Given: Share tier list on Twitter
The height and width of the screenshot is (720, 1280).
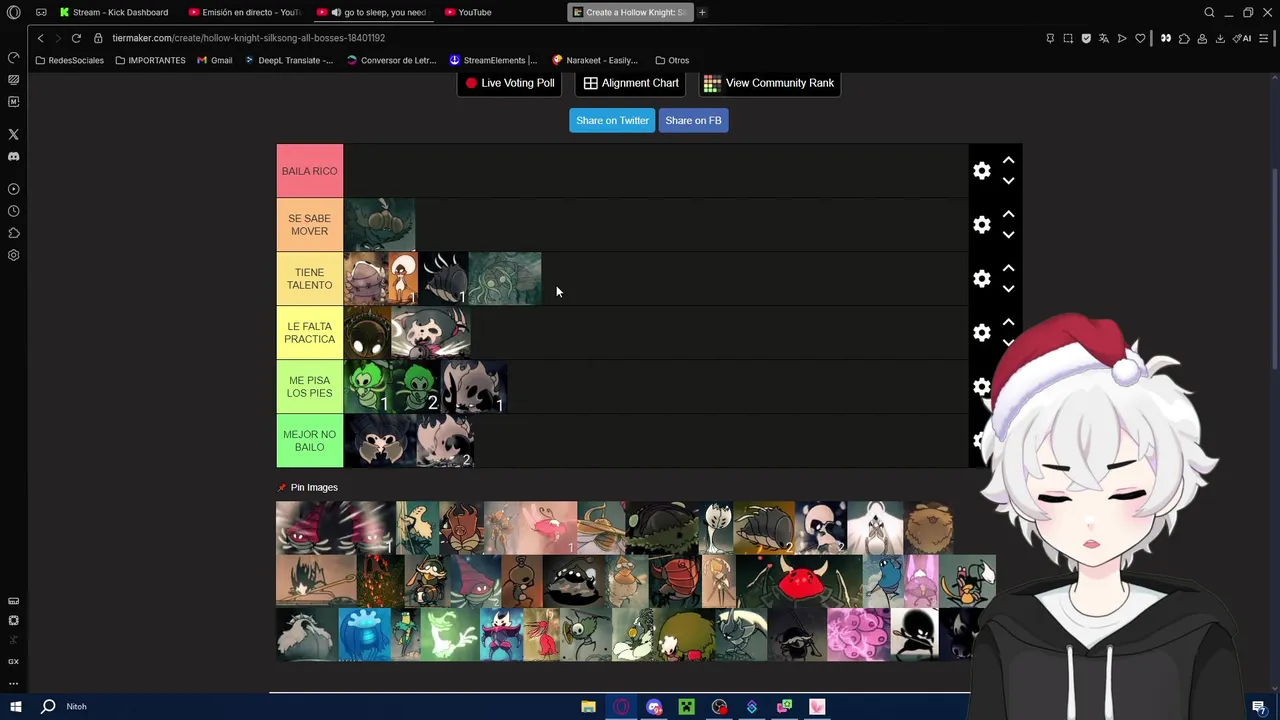Looking at the screenshot, I should [x=612, y=120].
